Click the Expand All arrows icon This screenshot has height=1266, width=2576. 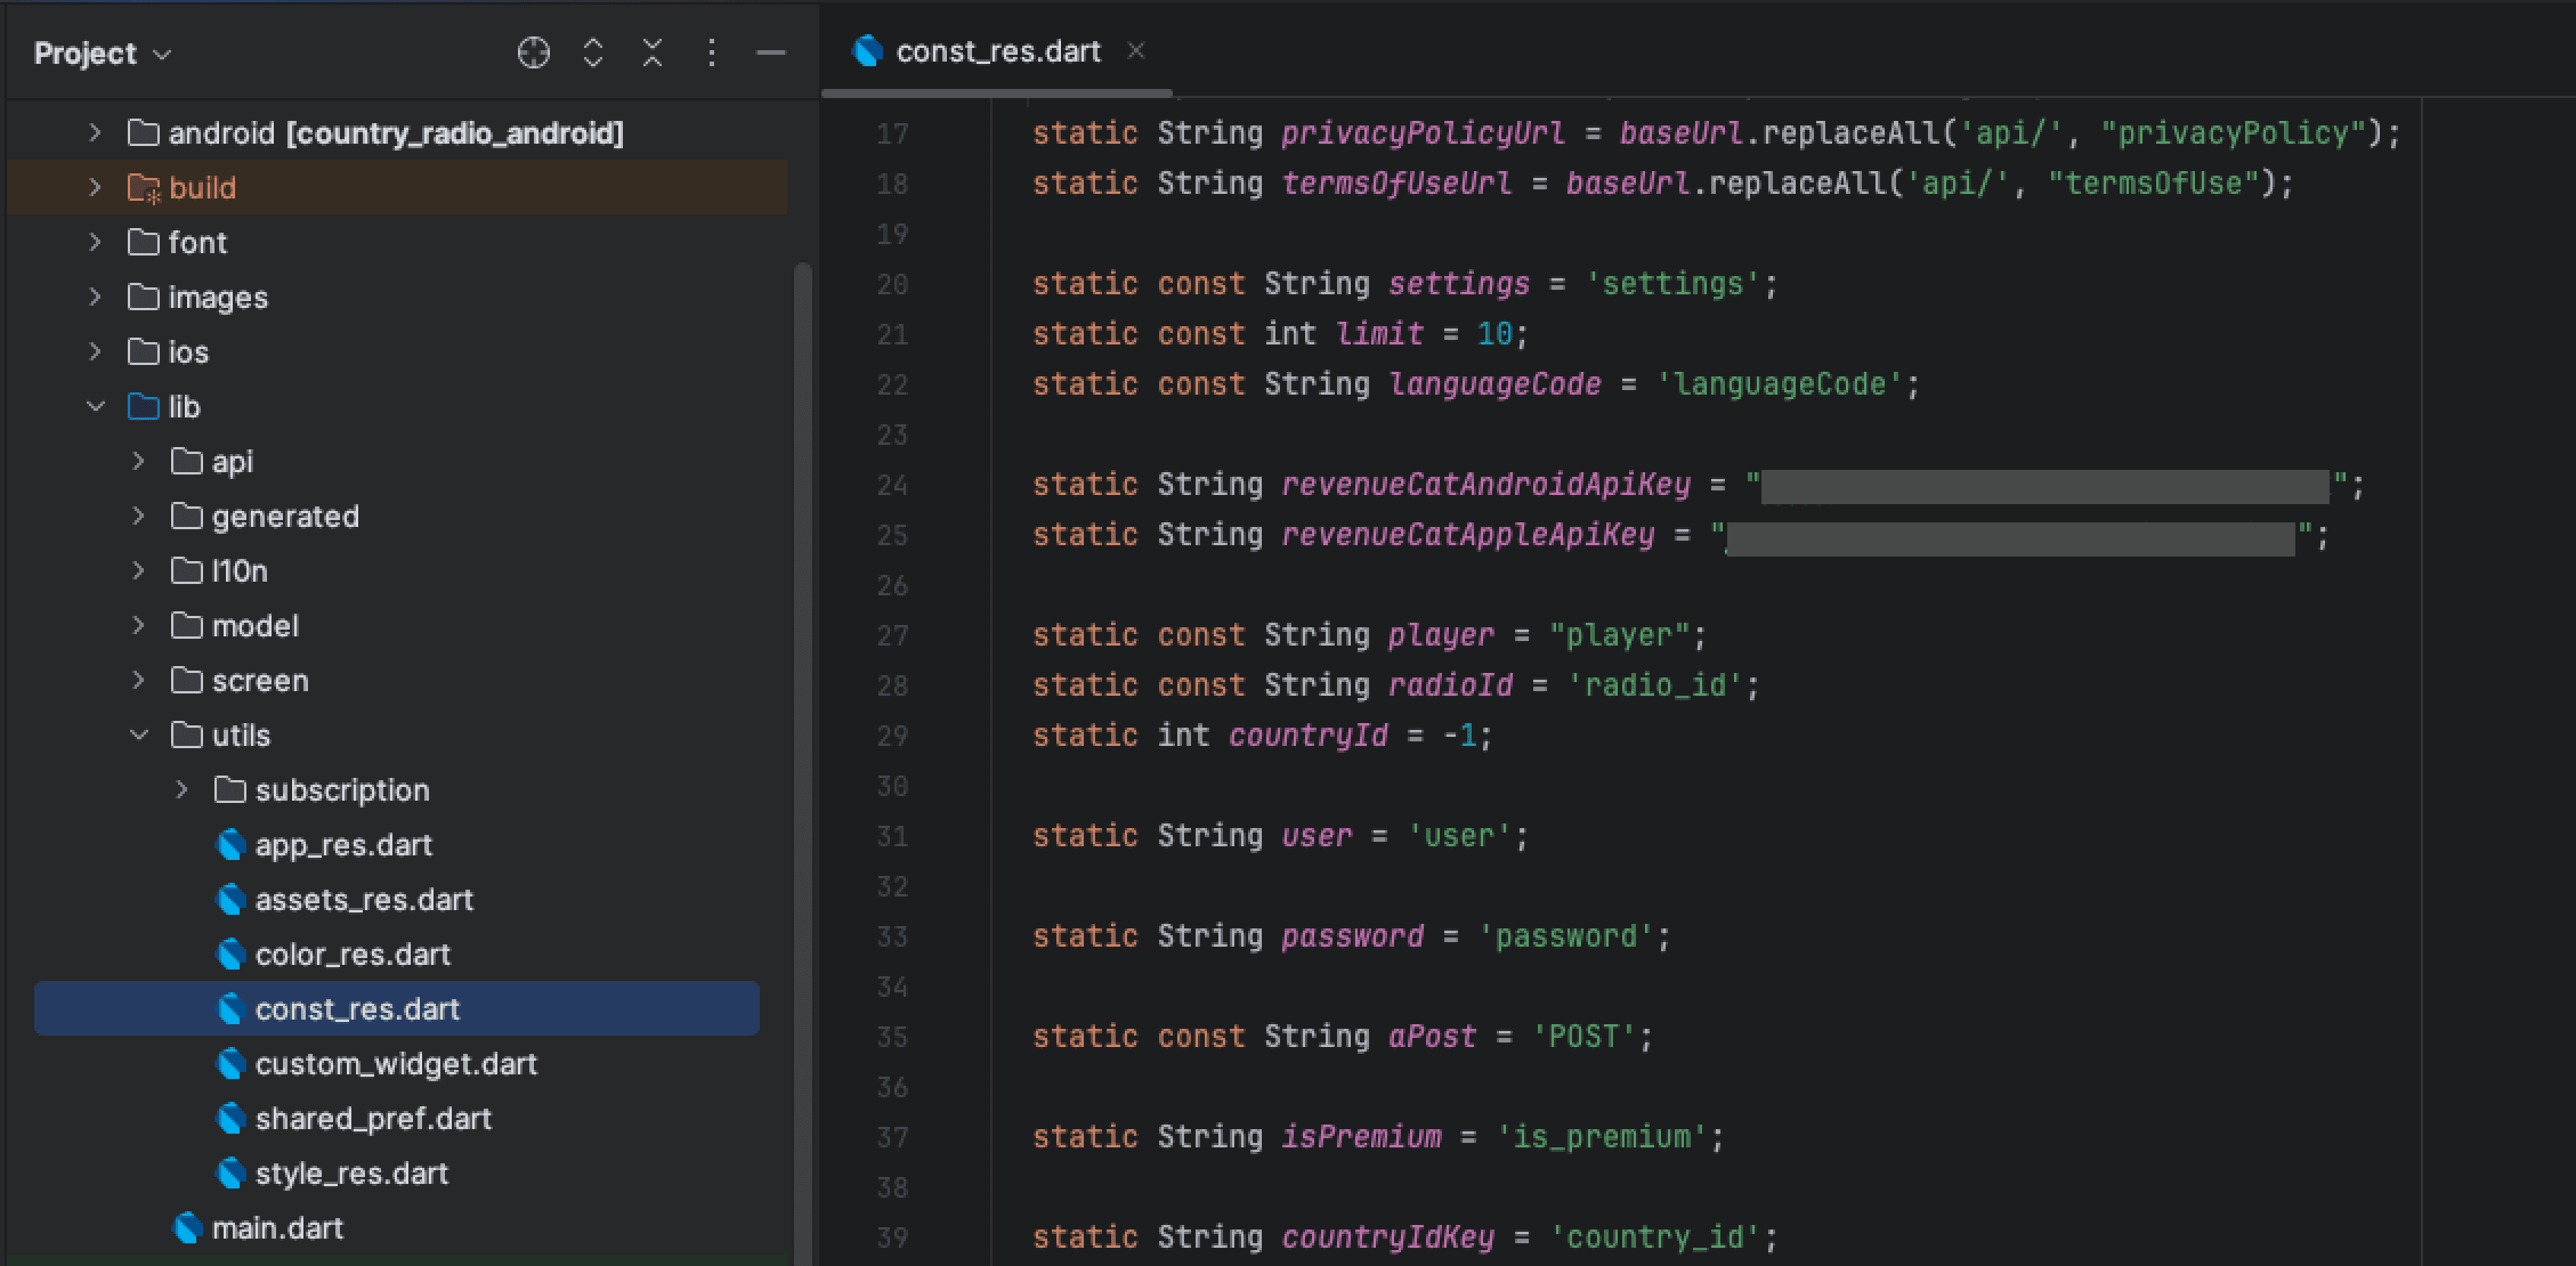pos(593,52)
